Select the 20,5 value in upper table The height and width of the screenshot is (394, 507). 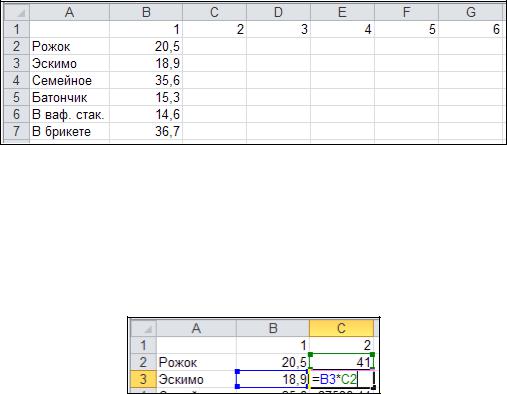[x=146, y=46]
